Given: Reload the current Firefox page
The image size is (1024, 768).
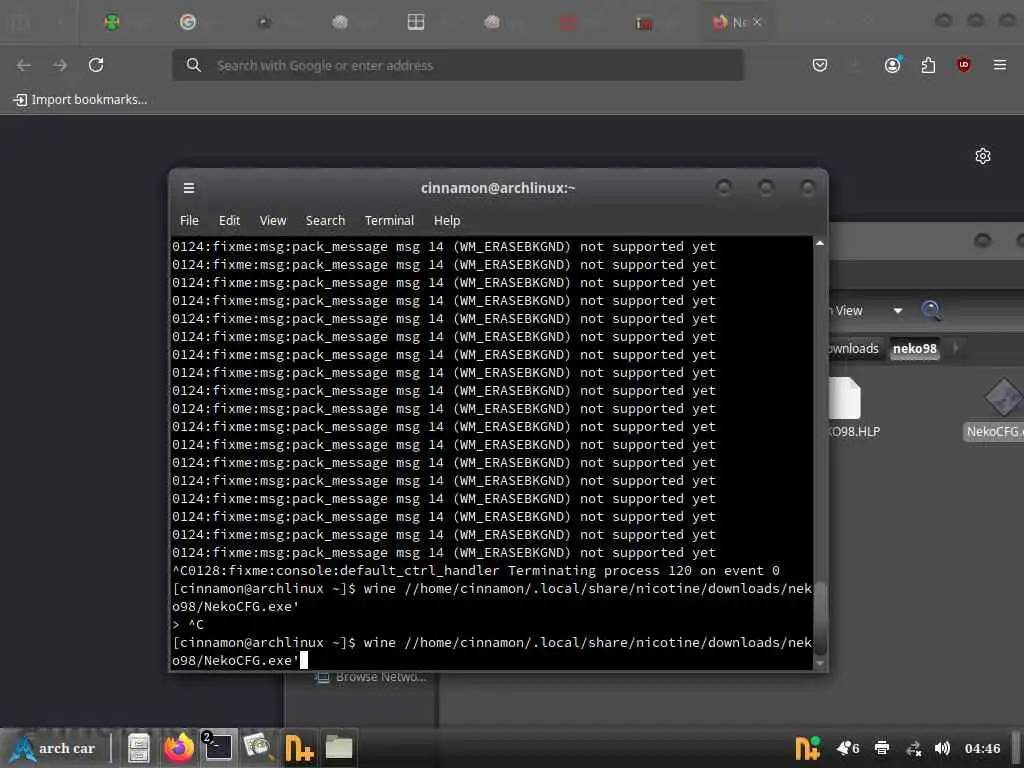Looking at the screenshot, I should pyautogui.click(x=96, y=65).
